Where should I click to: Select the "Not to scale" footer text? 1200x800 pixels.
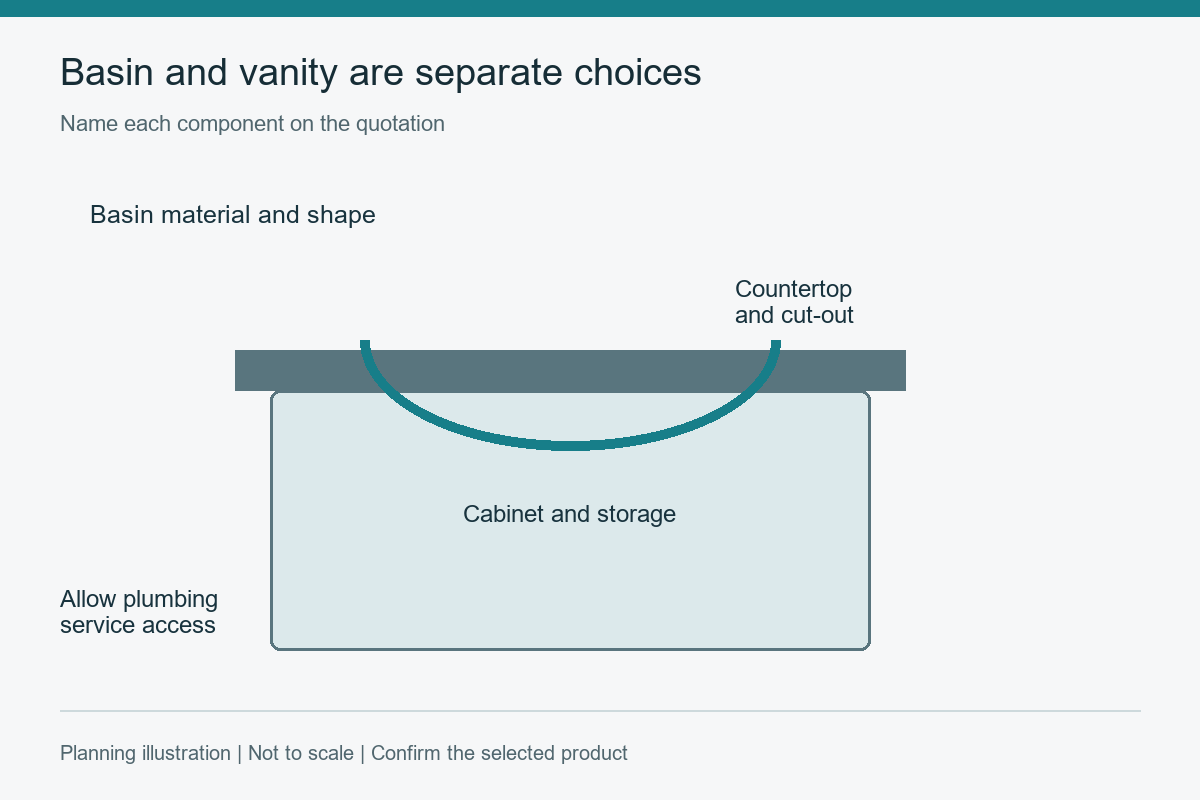click(301, 753)
